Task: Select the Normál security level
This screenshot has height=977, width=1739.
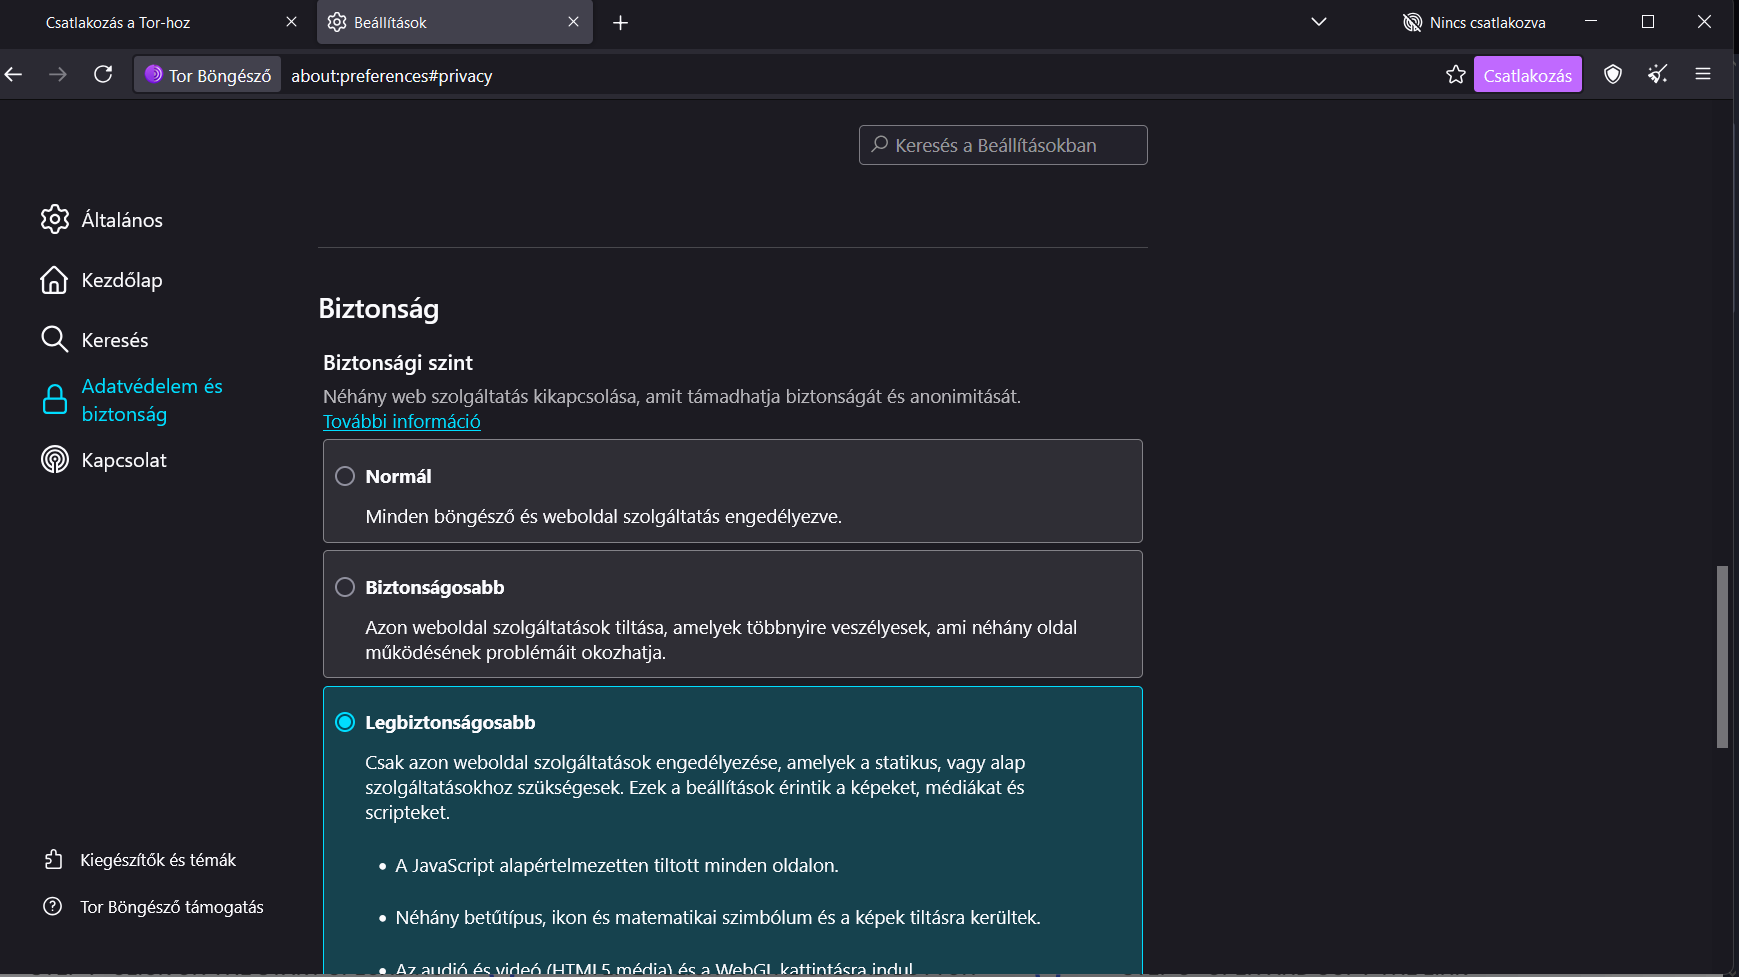Action: click(345, 476)
